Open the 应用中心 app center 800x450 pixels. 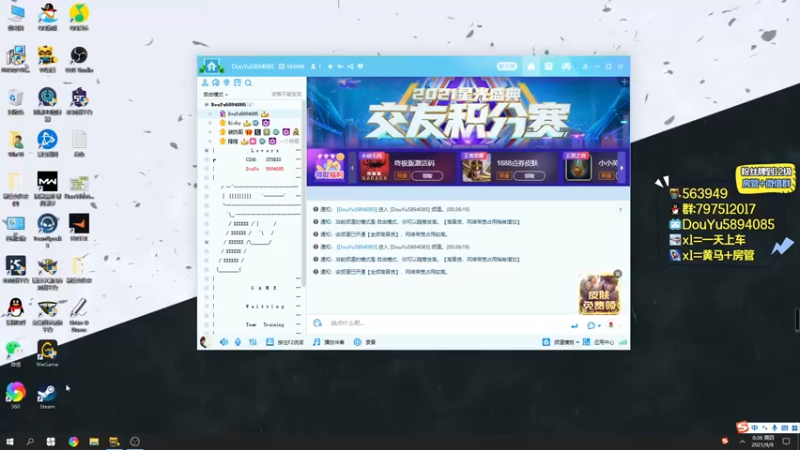coord(598,342)
